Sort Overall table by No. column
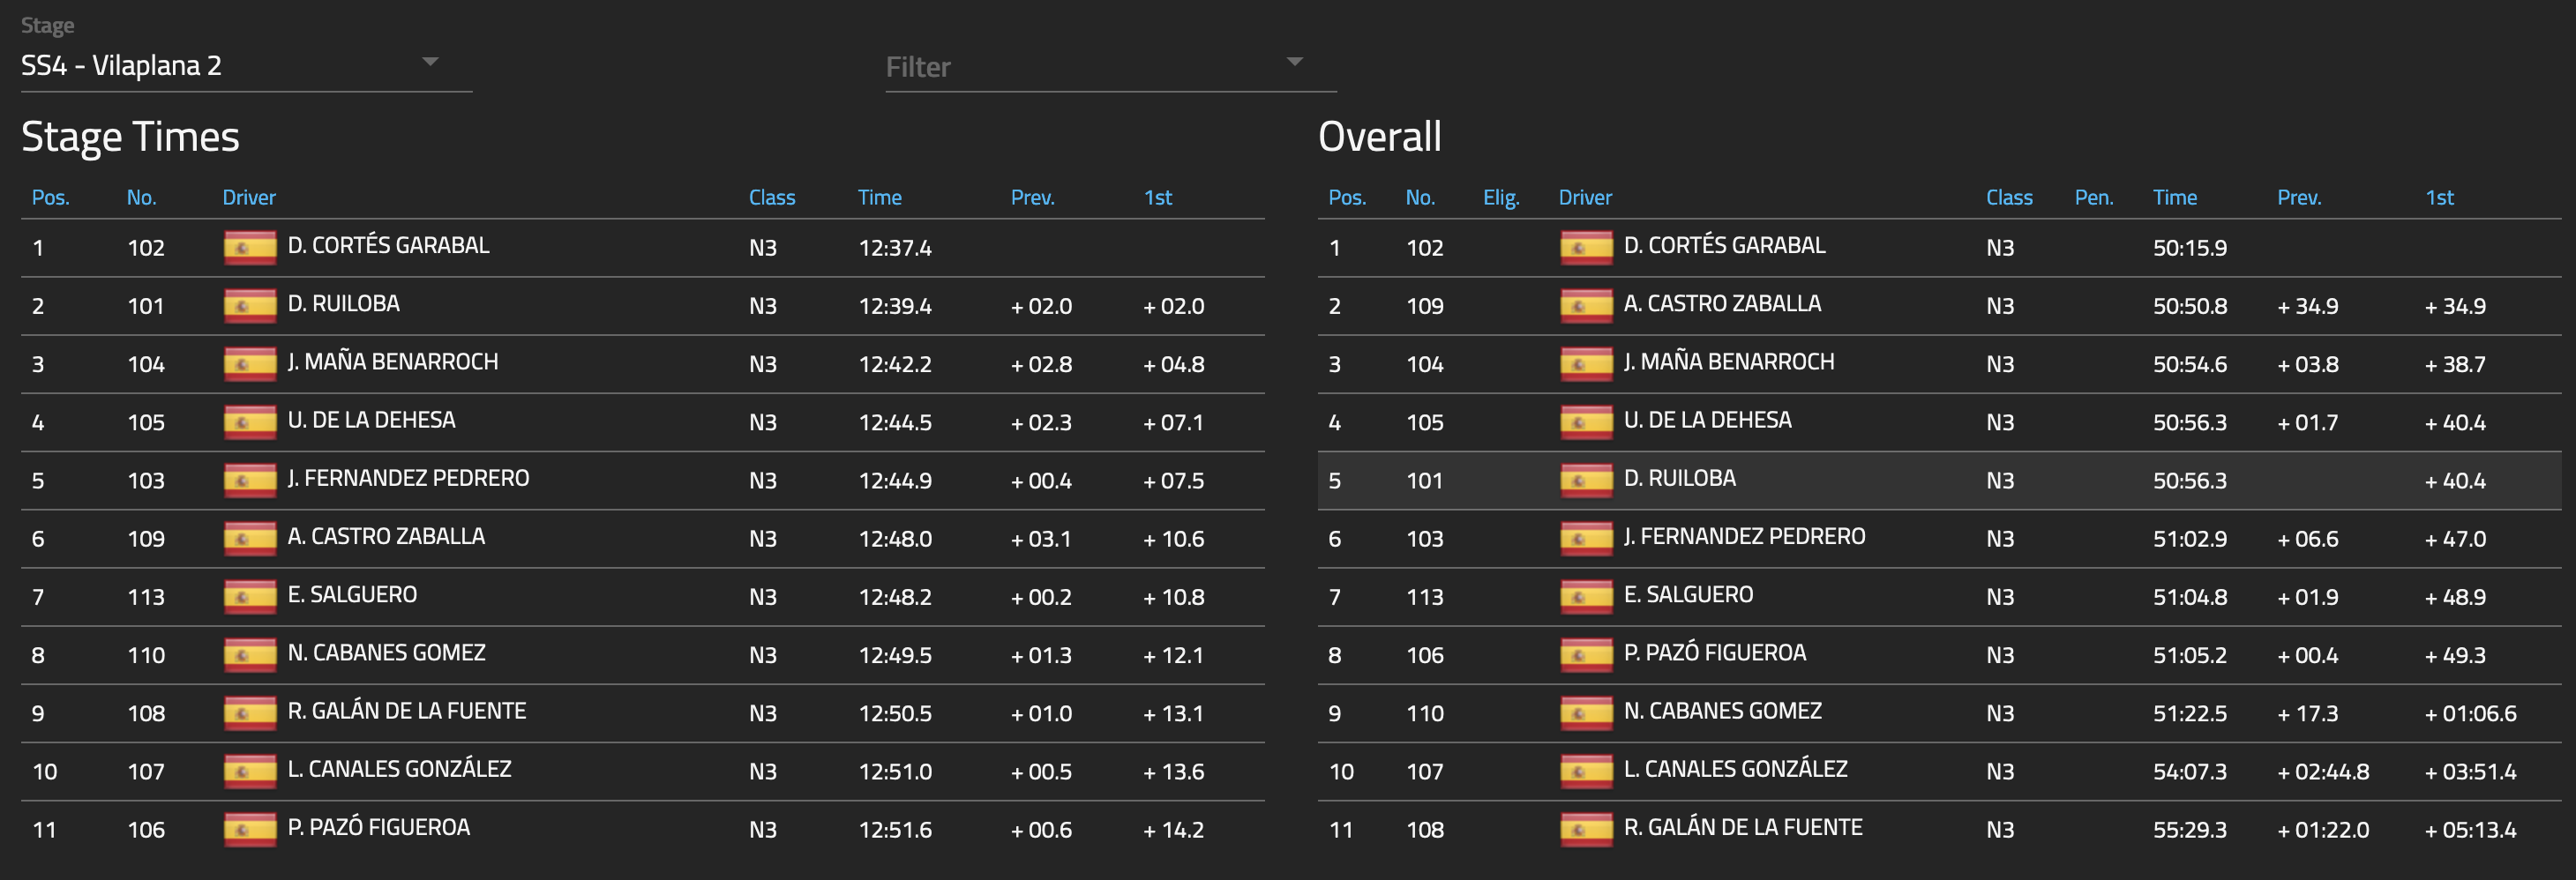The width and height of the screenshot is (2576, 880). point(1420,197)
